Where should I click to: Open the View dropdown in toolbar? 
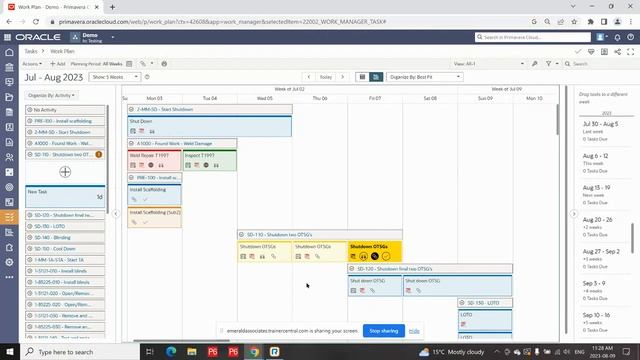pyautogui.click(x=489, y=64)
